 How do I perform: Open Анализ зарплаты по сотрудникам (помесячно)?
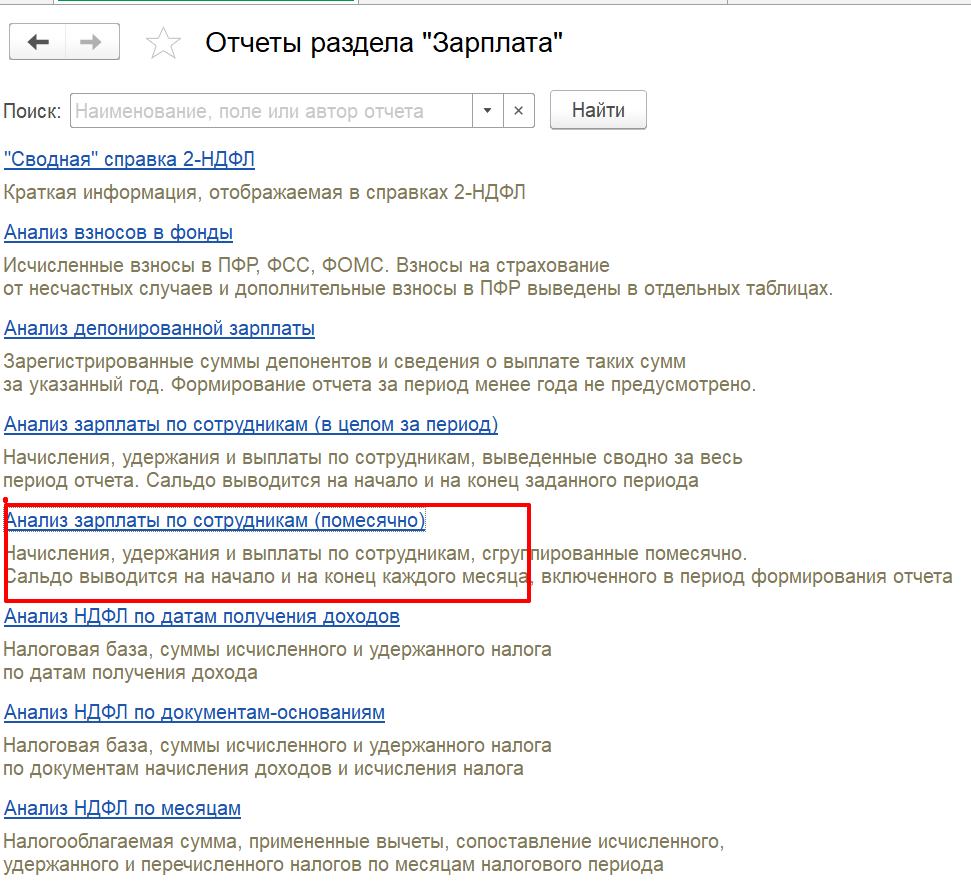(215, 520)
